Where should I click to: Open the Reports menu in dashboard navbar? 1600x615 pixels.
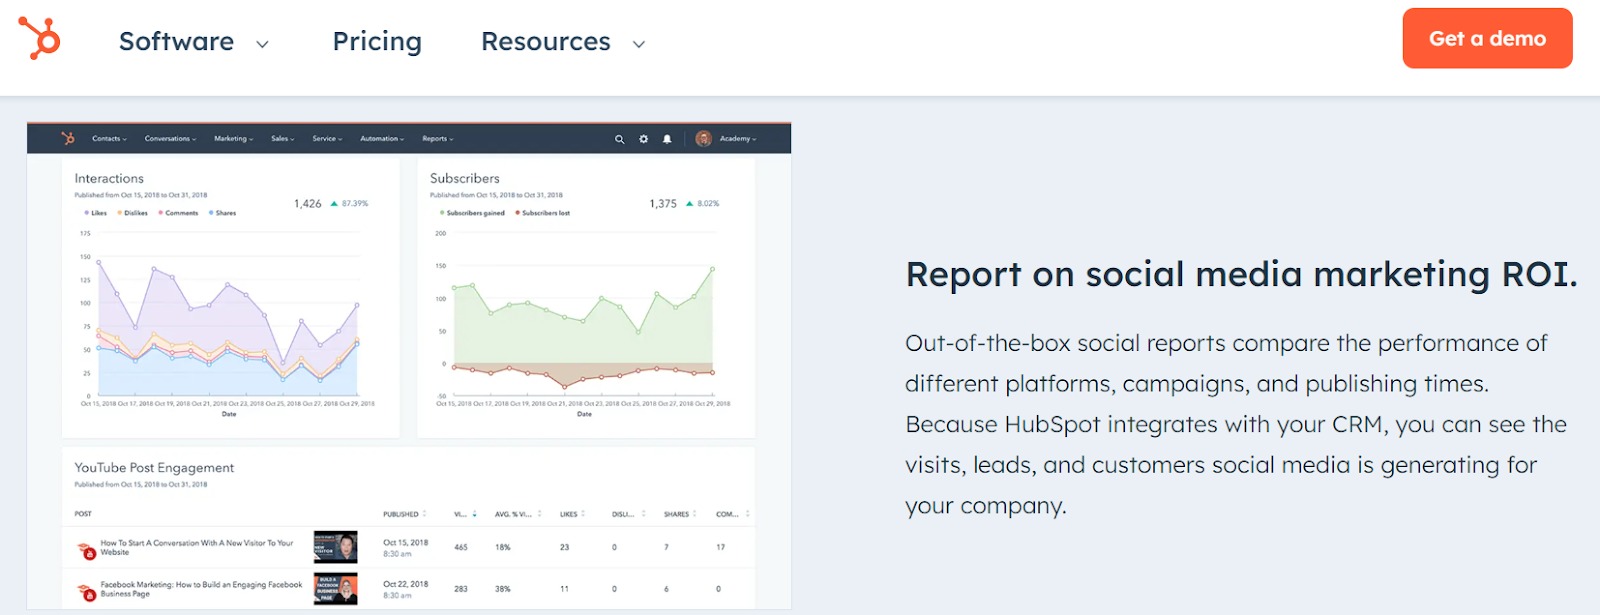(x=437, y=139)
